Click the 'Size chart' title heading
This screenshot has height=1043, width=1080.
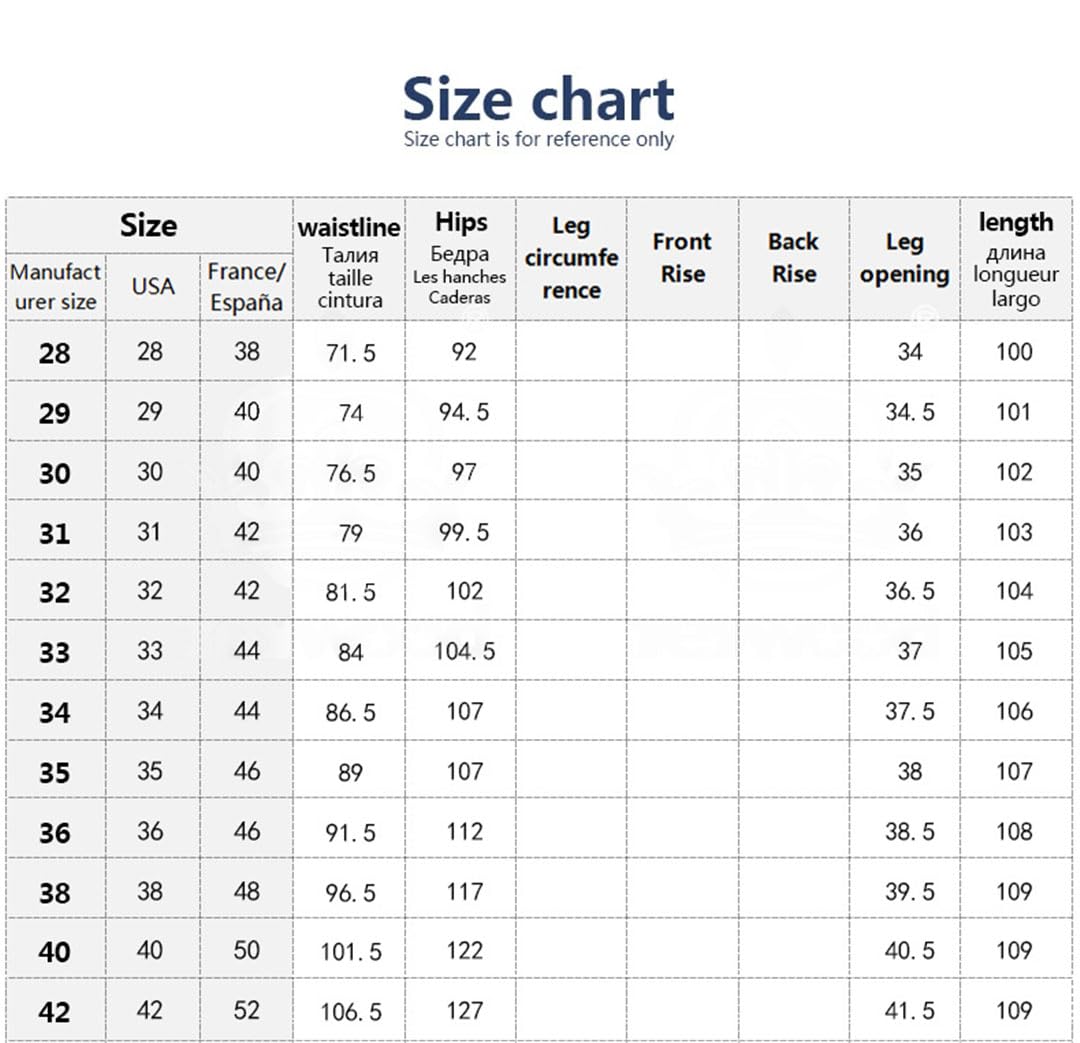[x=538, y=100]
